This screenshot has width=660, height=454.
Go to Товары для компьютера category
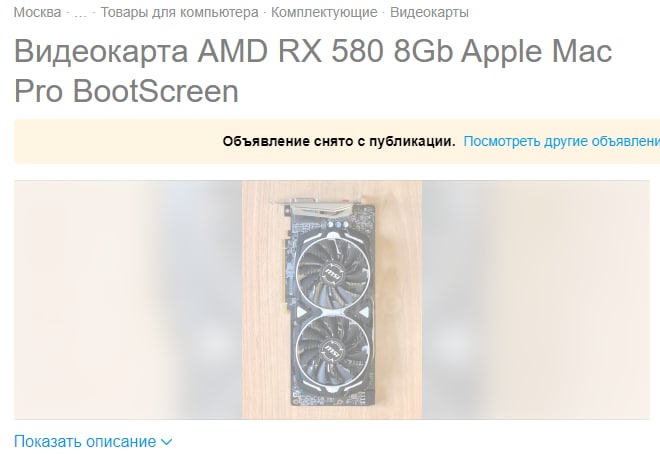[179, 12]
